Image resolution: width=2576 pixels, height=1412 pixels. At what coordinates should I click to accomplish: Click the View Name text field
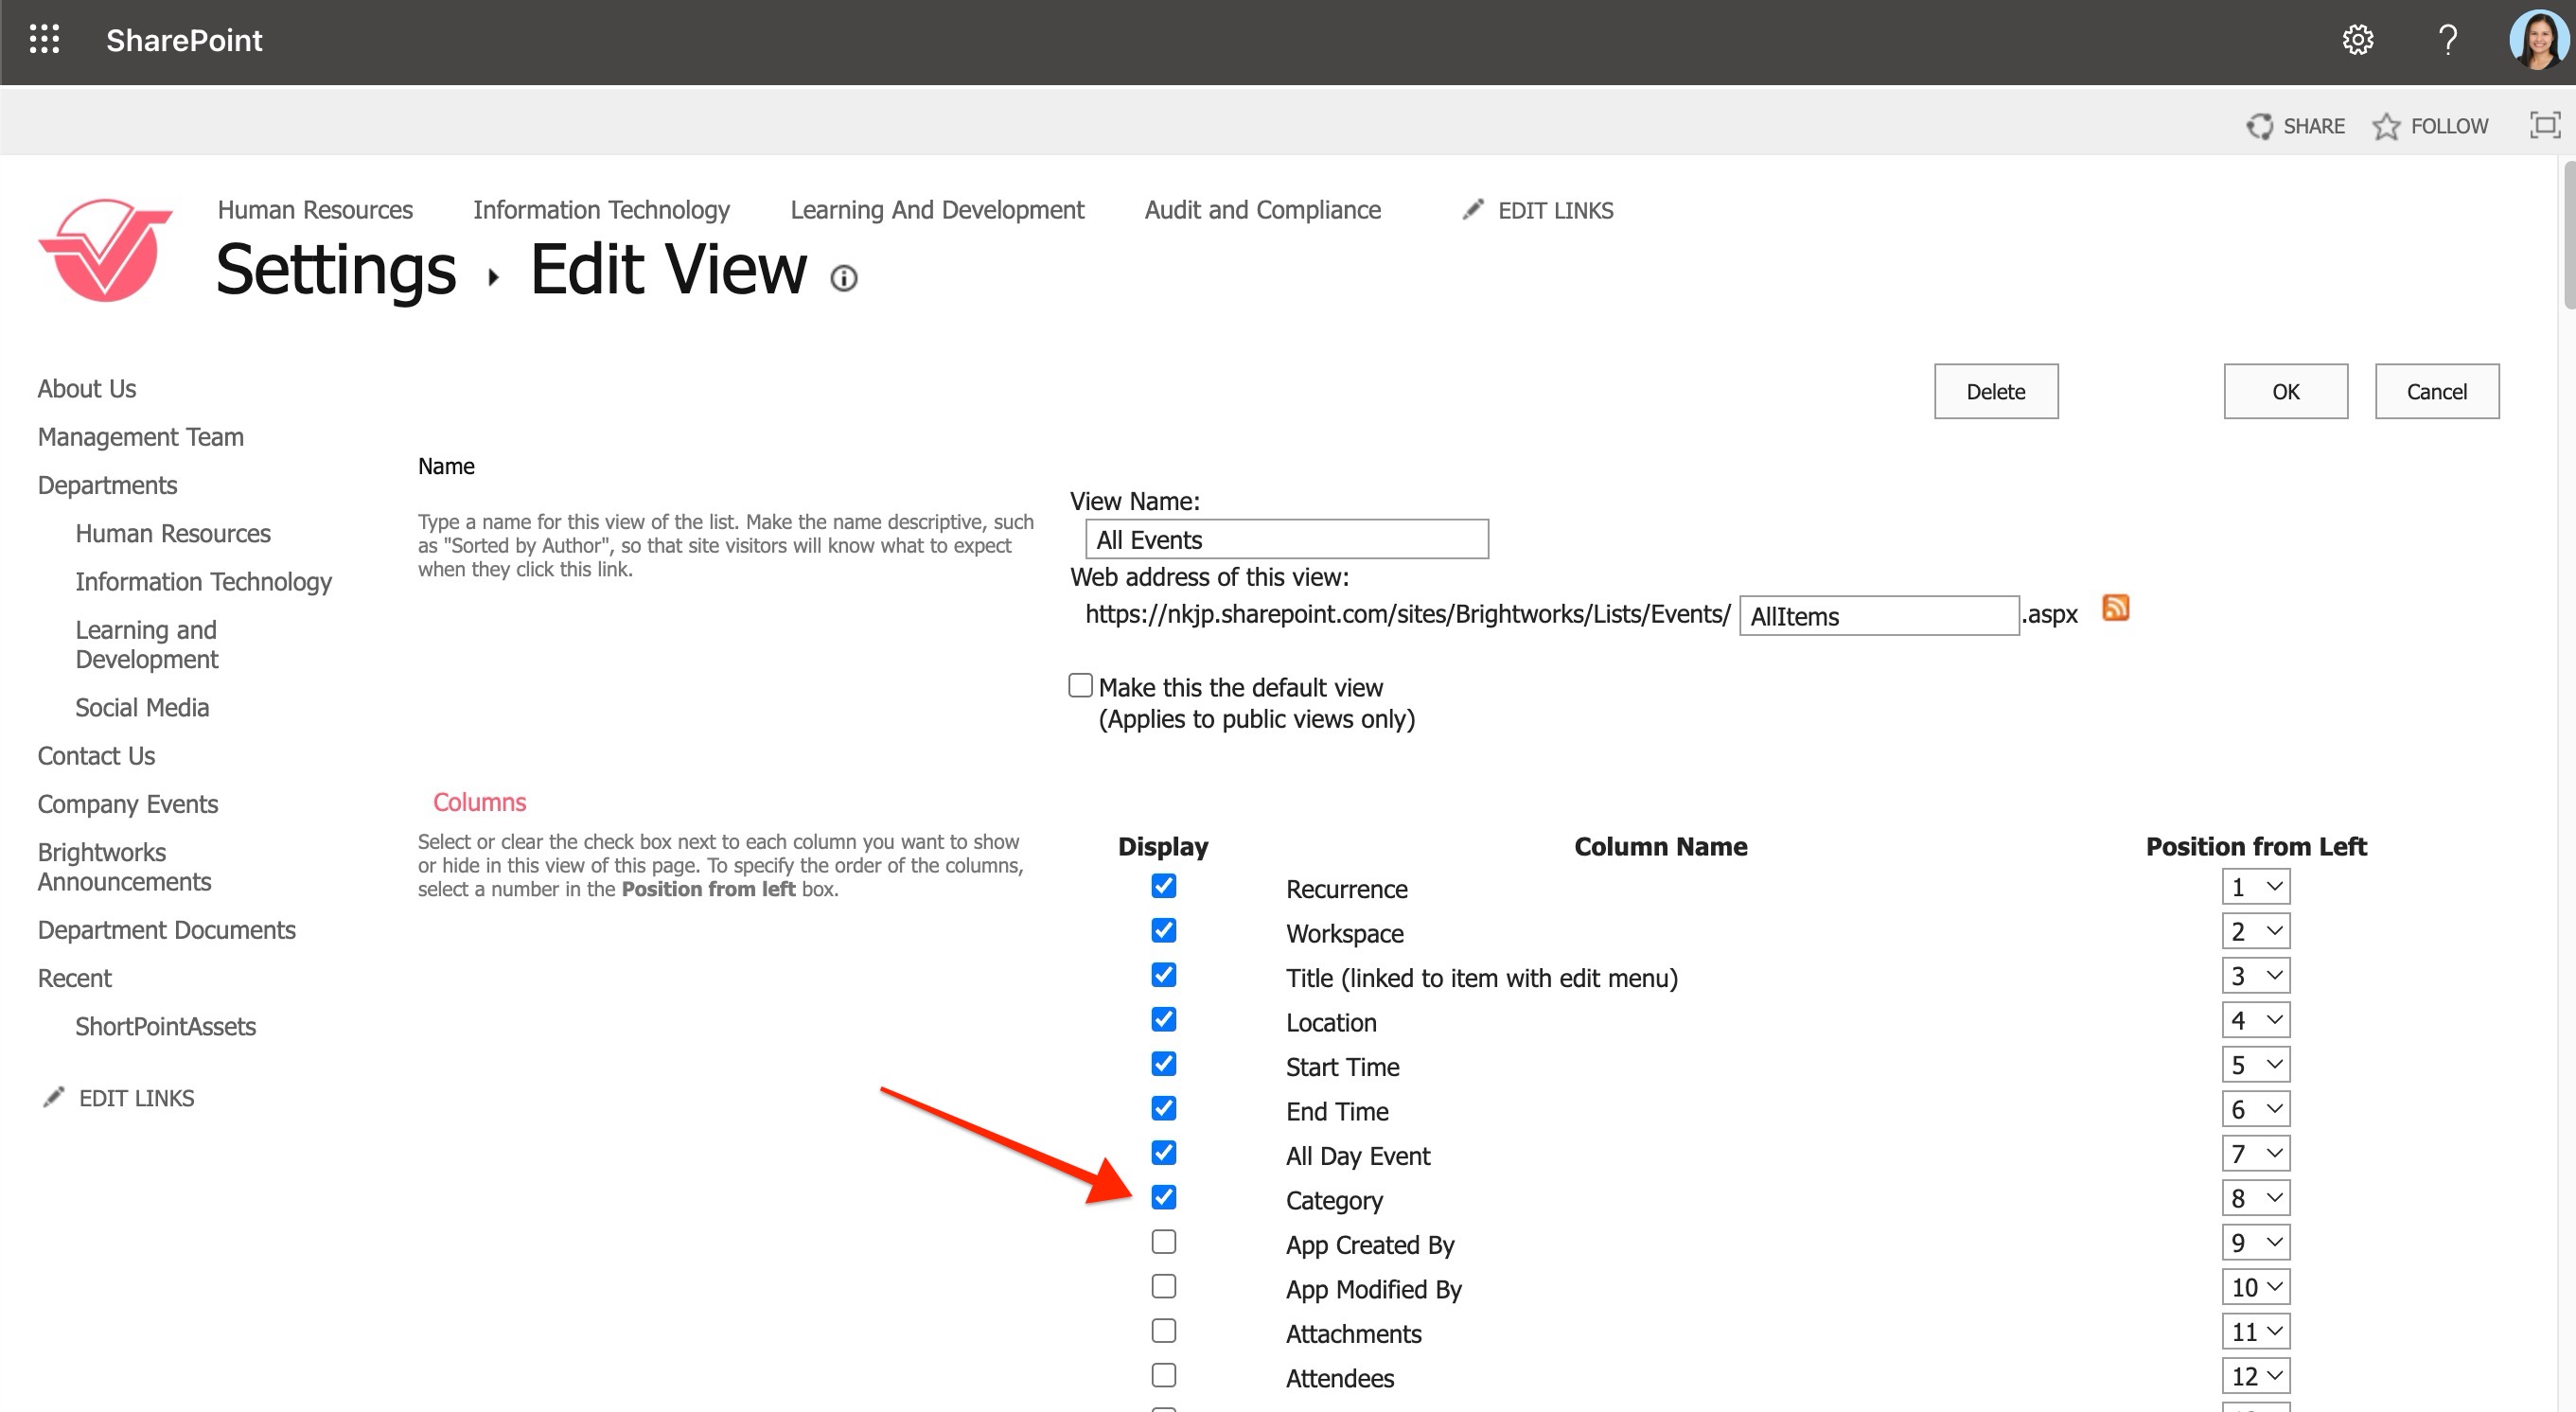point(1286,540)
